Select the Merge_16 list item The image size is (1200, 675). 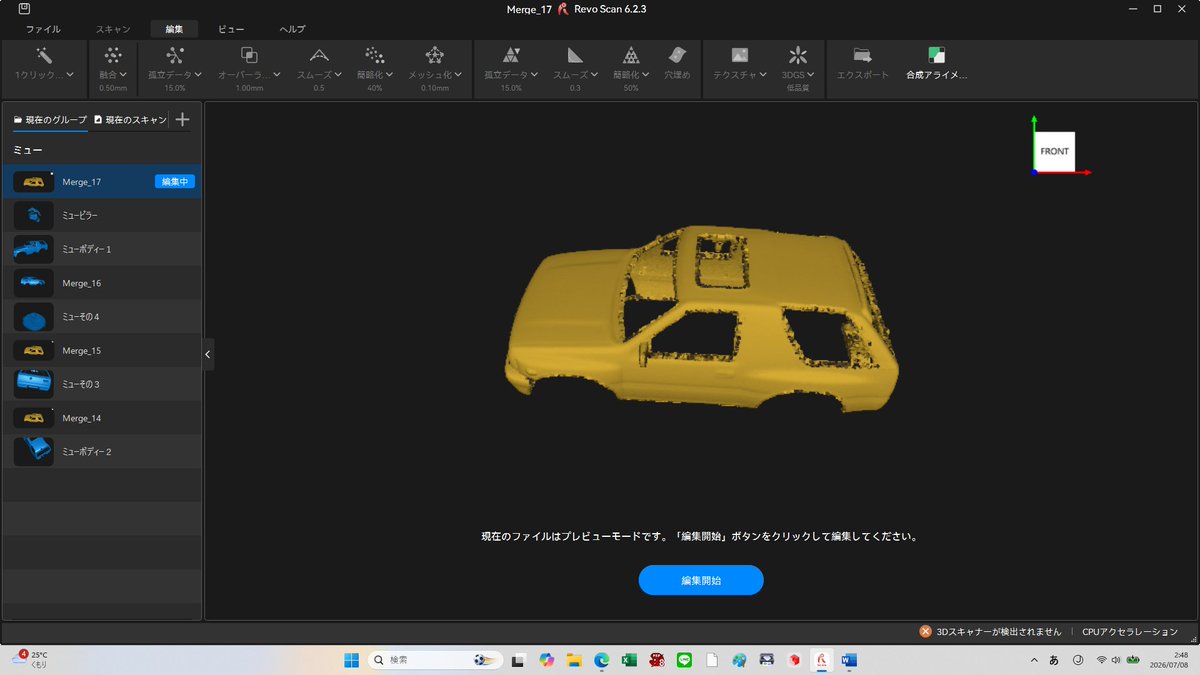(x=102, y=283)
